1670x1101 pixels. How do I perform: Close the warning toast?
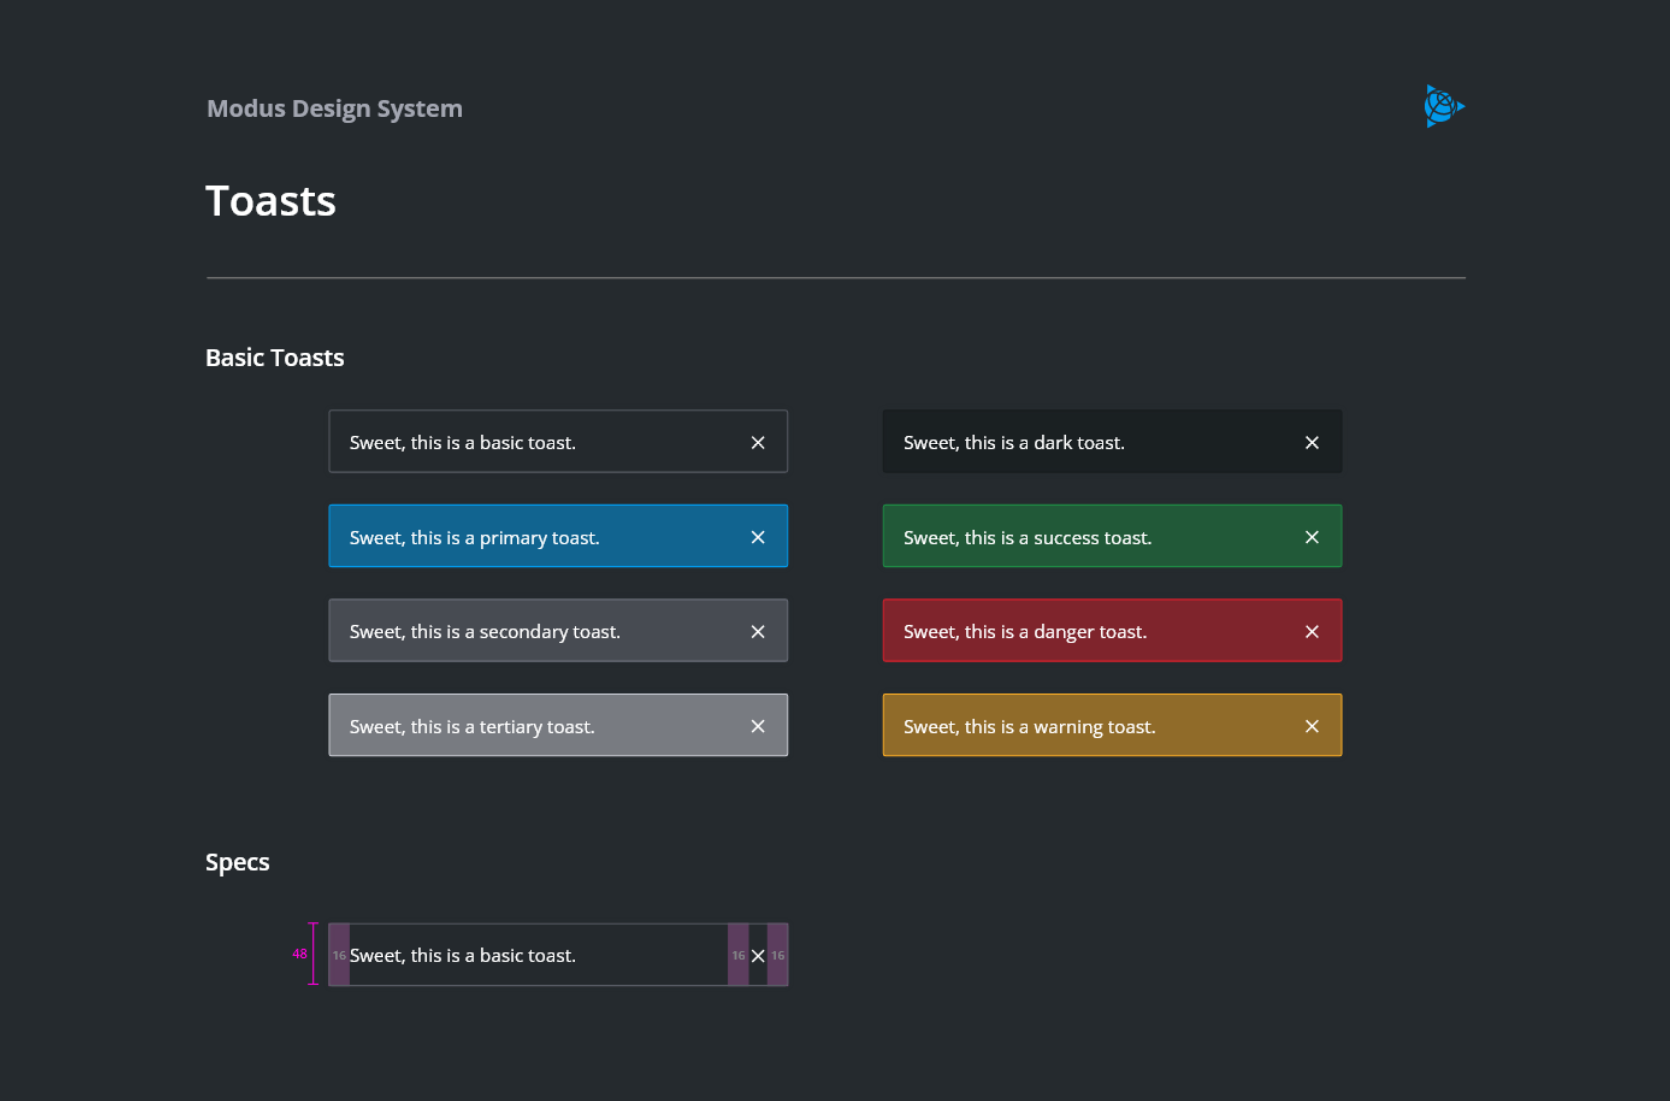click(x=1311, y=725)
